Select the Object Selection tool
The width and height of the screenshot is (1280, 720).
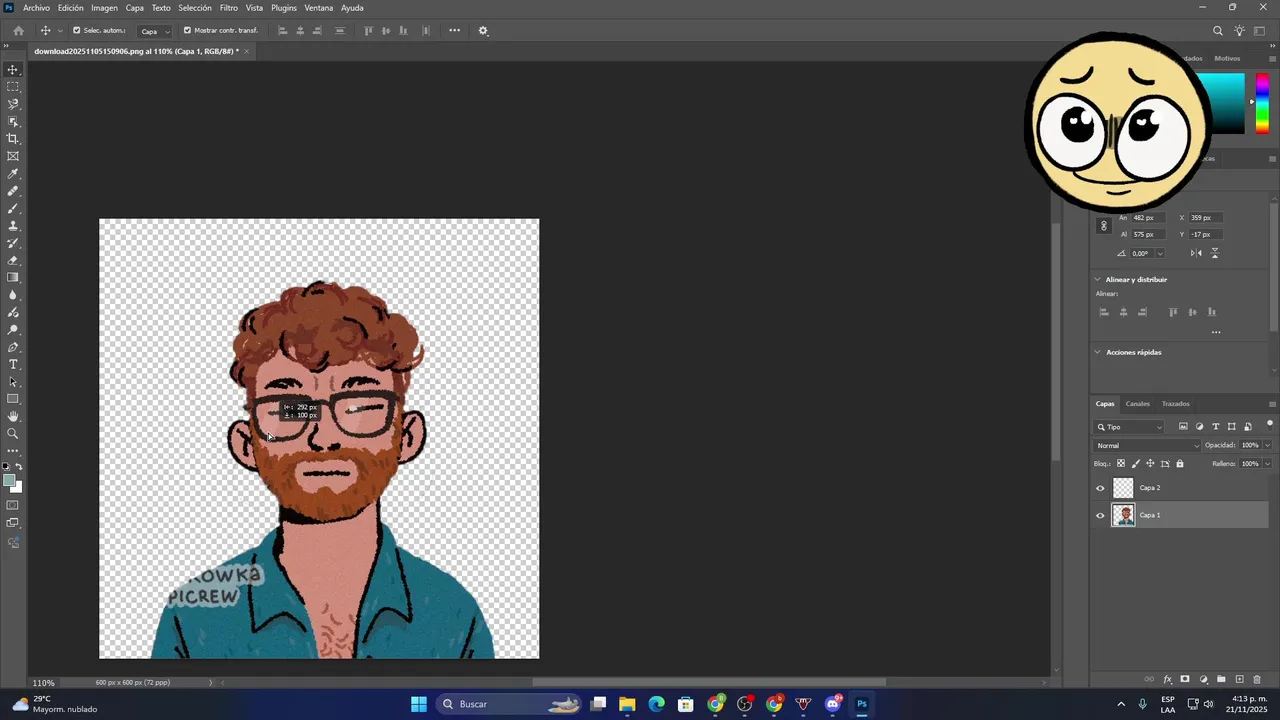click(x=13, y=122)
